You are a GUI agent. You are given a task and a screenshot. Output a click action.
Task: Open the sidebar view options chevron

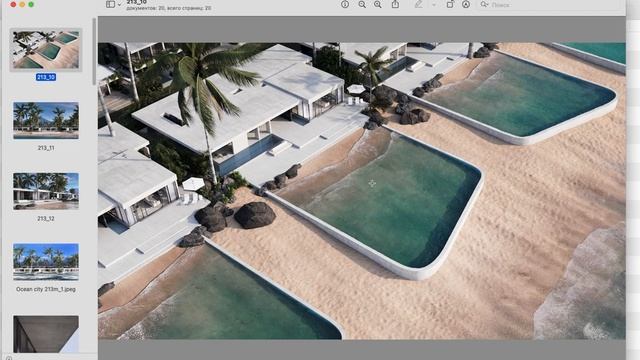[119, 4]
